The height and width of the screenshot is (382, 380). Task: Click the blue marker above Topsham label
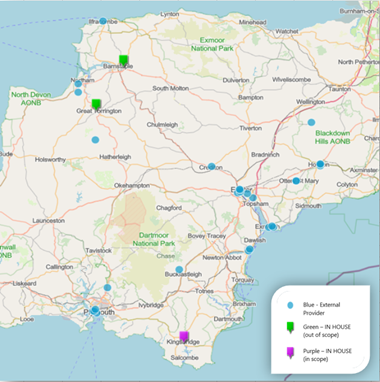click(x=253, y=198)
